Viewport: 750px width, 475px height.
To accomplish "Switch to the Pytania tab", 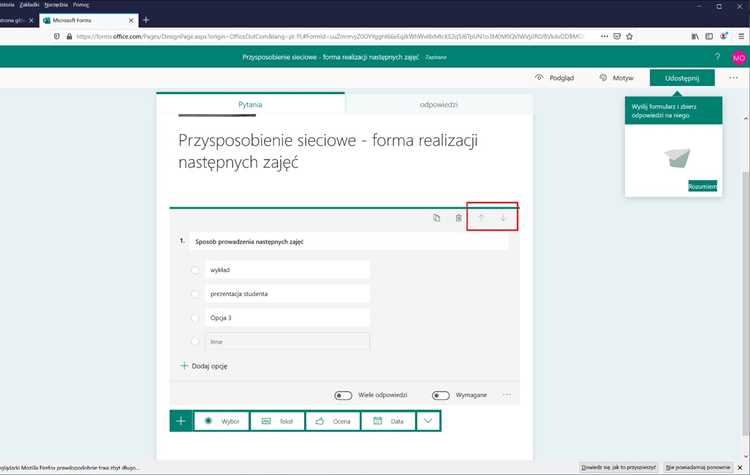I will click(x=250, y=104).
